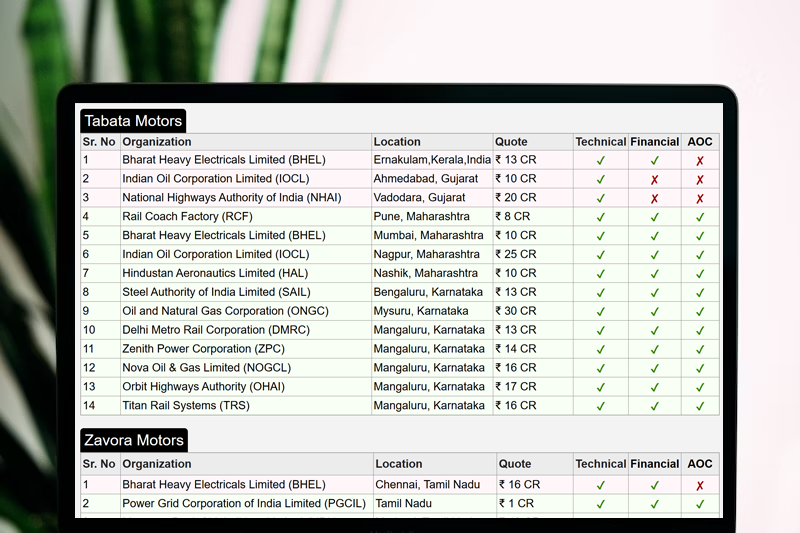Select the Tabata Motors section heading

(x=133, y=121)
